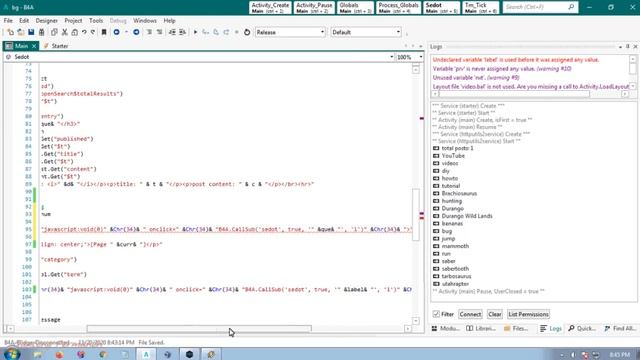Click the Cut scissors icon

[64, 32]
